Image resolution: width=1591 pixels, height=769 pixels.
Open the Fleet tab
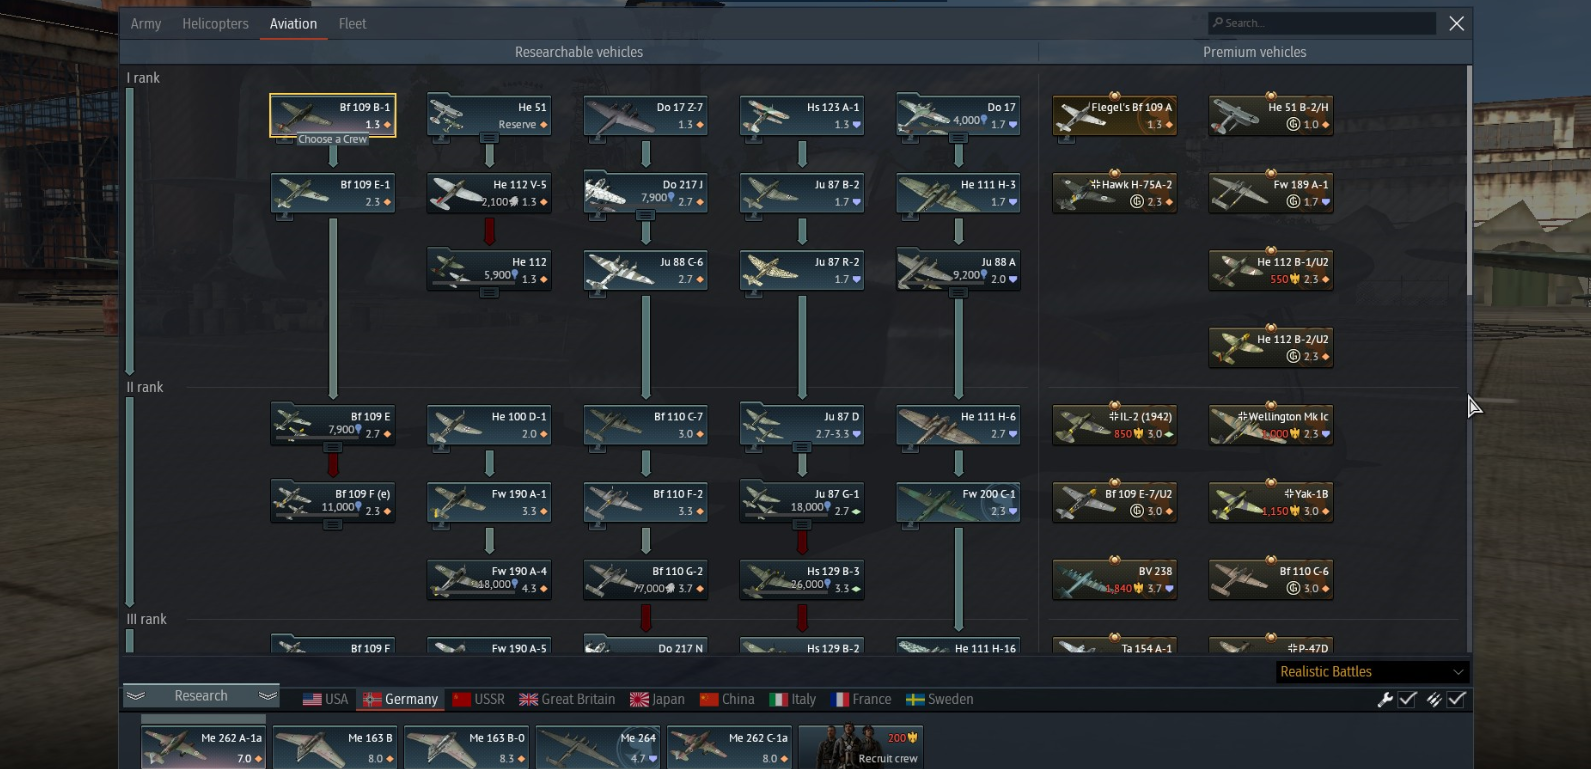pos(352,24)
